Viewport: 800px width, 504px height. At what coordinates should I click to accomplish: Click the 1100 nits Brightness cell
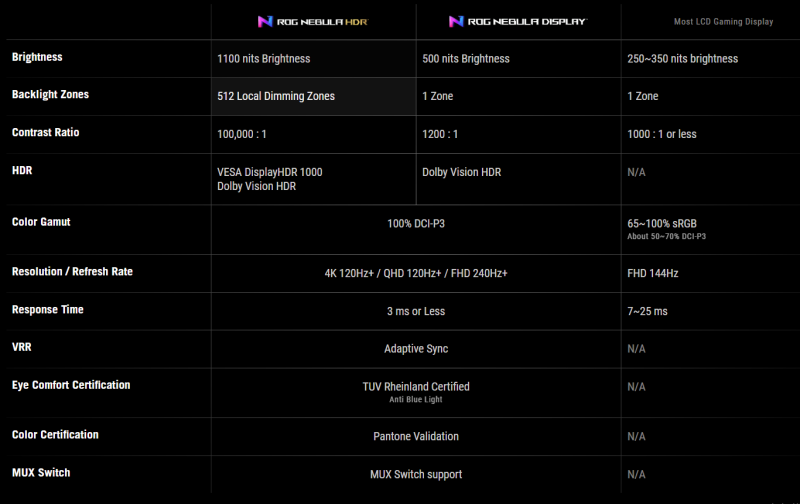(263, 59)
